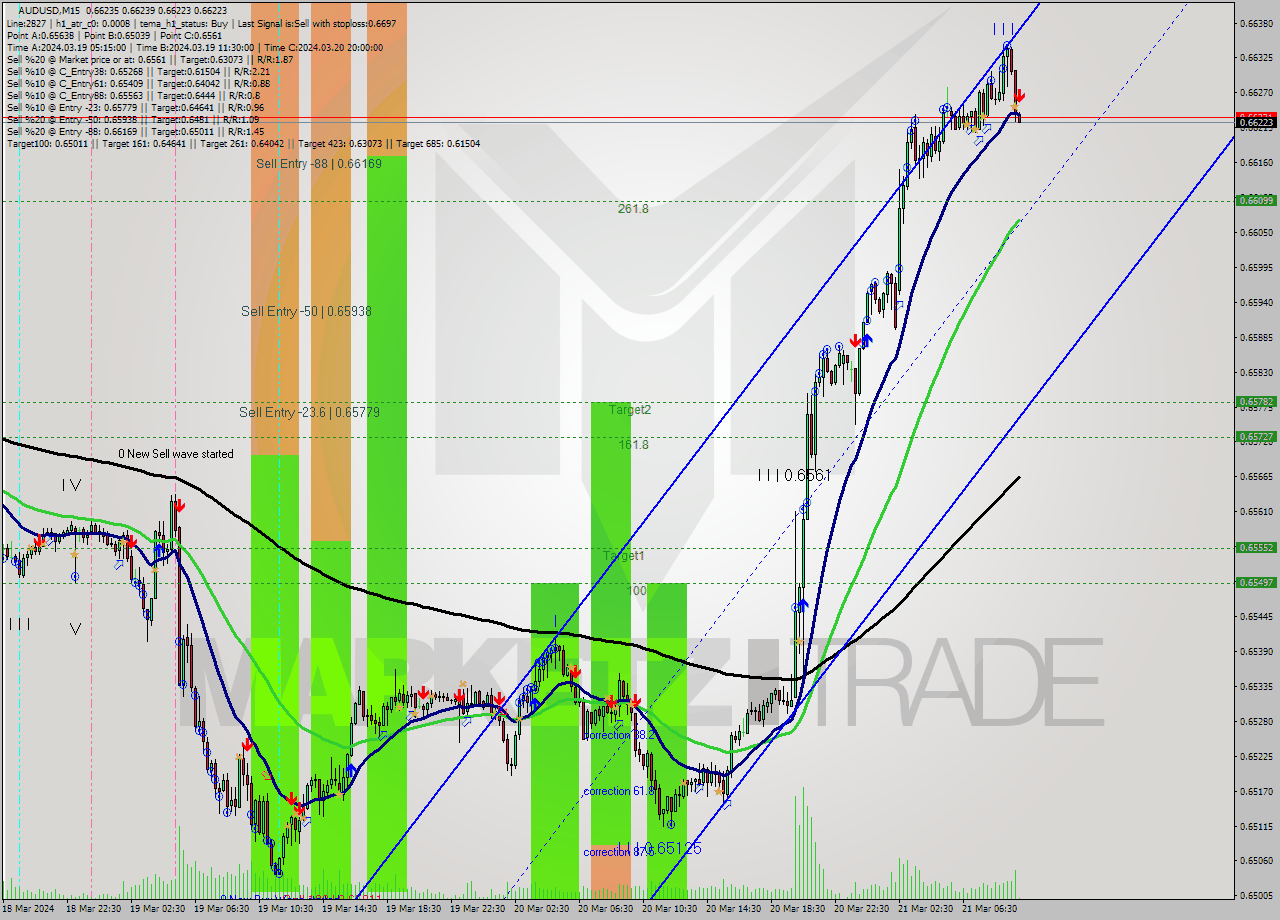Click the '18 Mar 2024' time axis label

coord(28,909)
